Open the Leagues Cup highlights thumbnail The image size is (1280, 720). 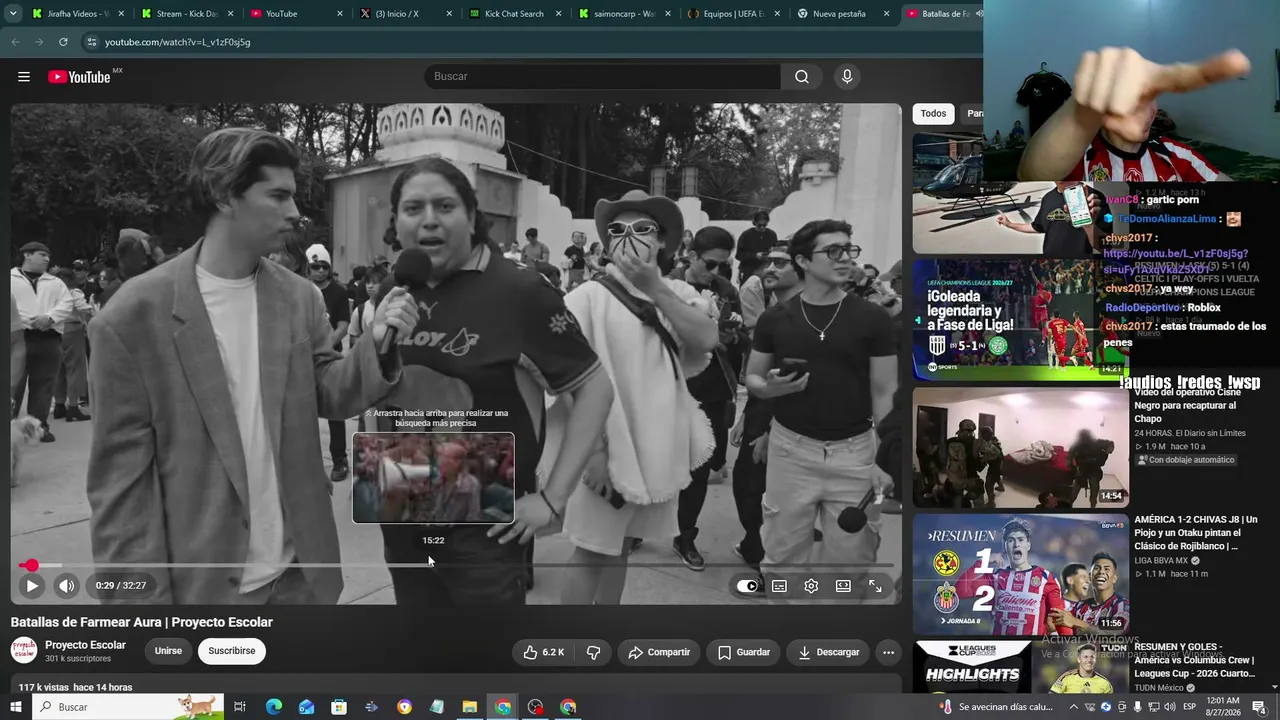coord(1020,667)
